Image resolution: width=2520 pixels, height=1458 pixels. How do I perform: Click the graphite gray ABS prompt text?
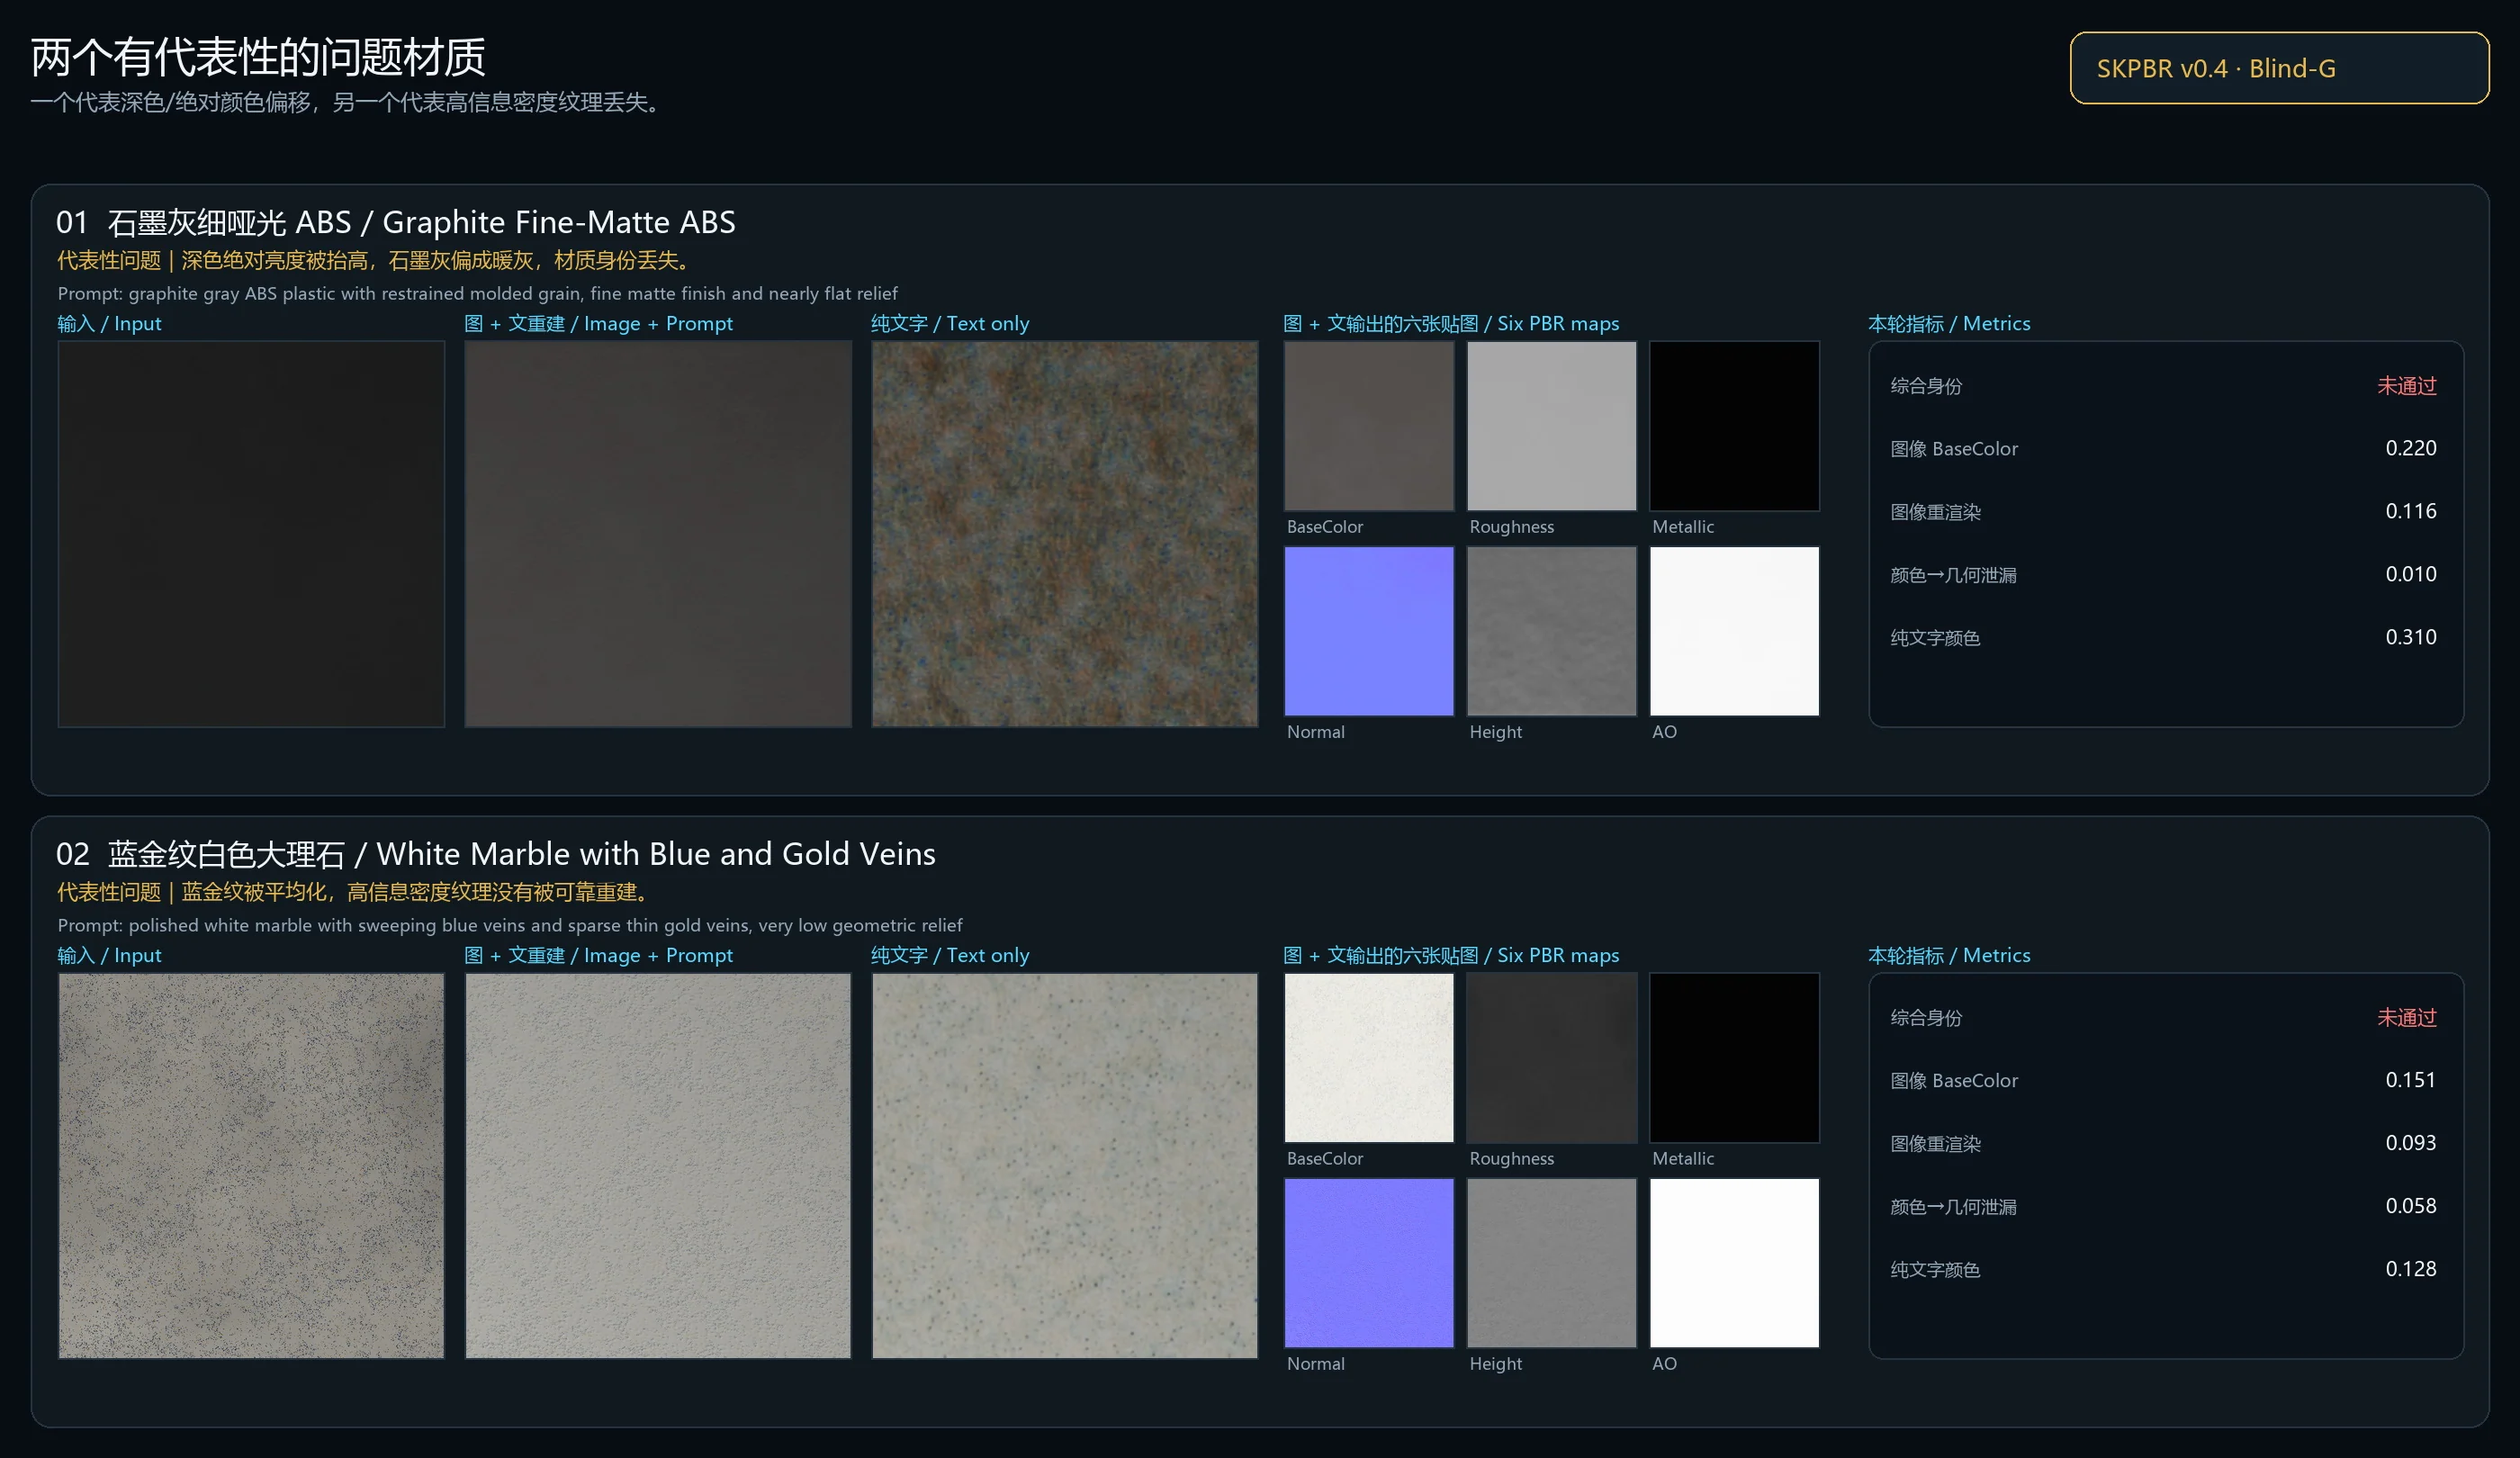point(478,293)
